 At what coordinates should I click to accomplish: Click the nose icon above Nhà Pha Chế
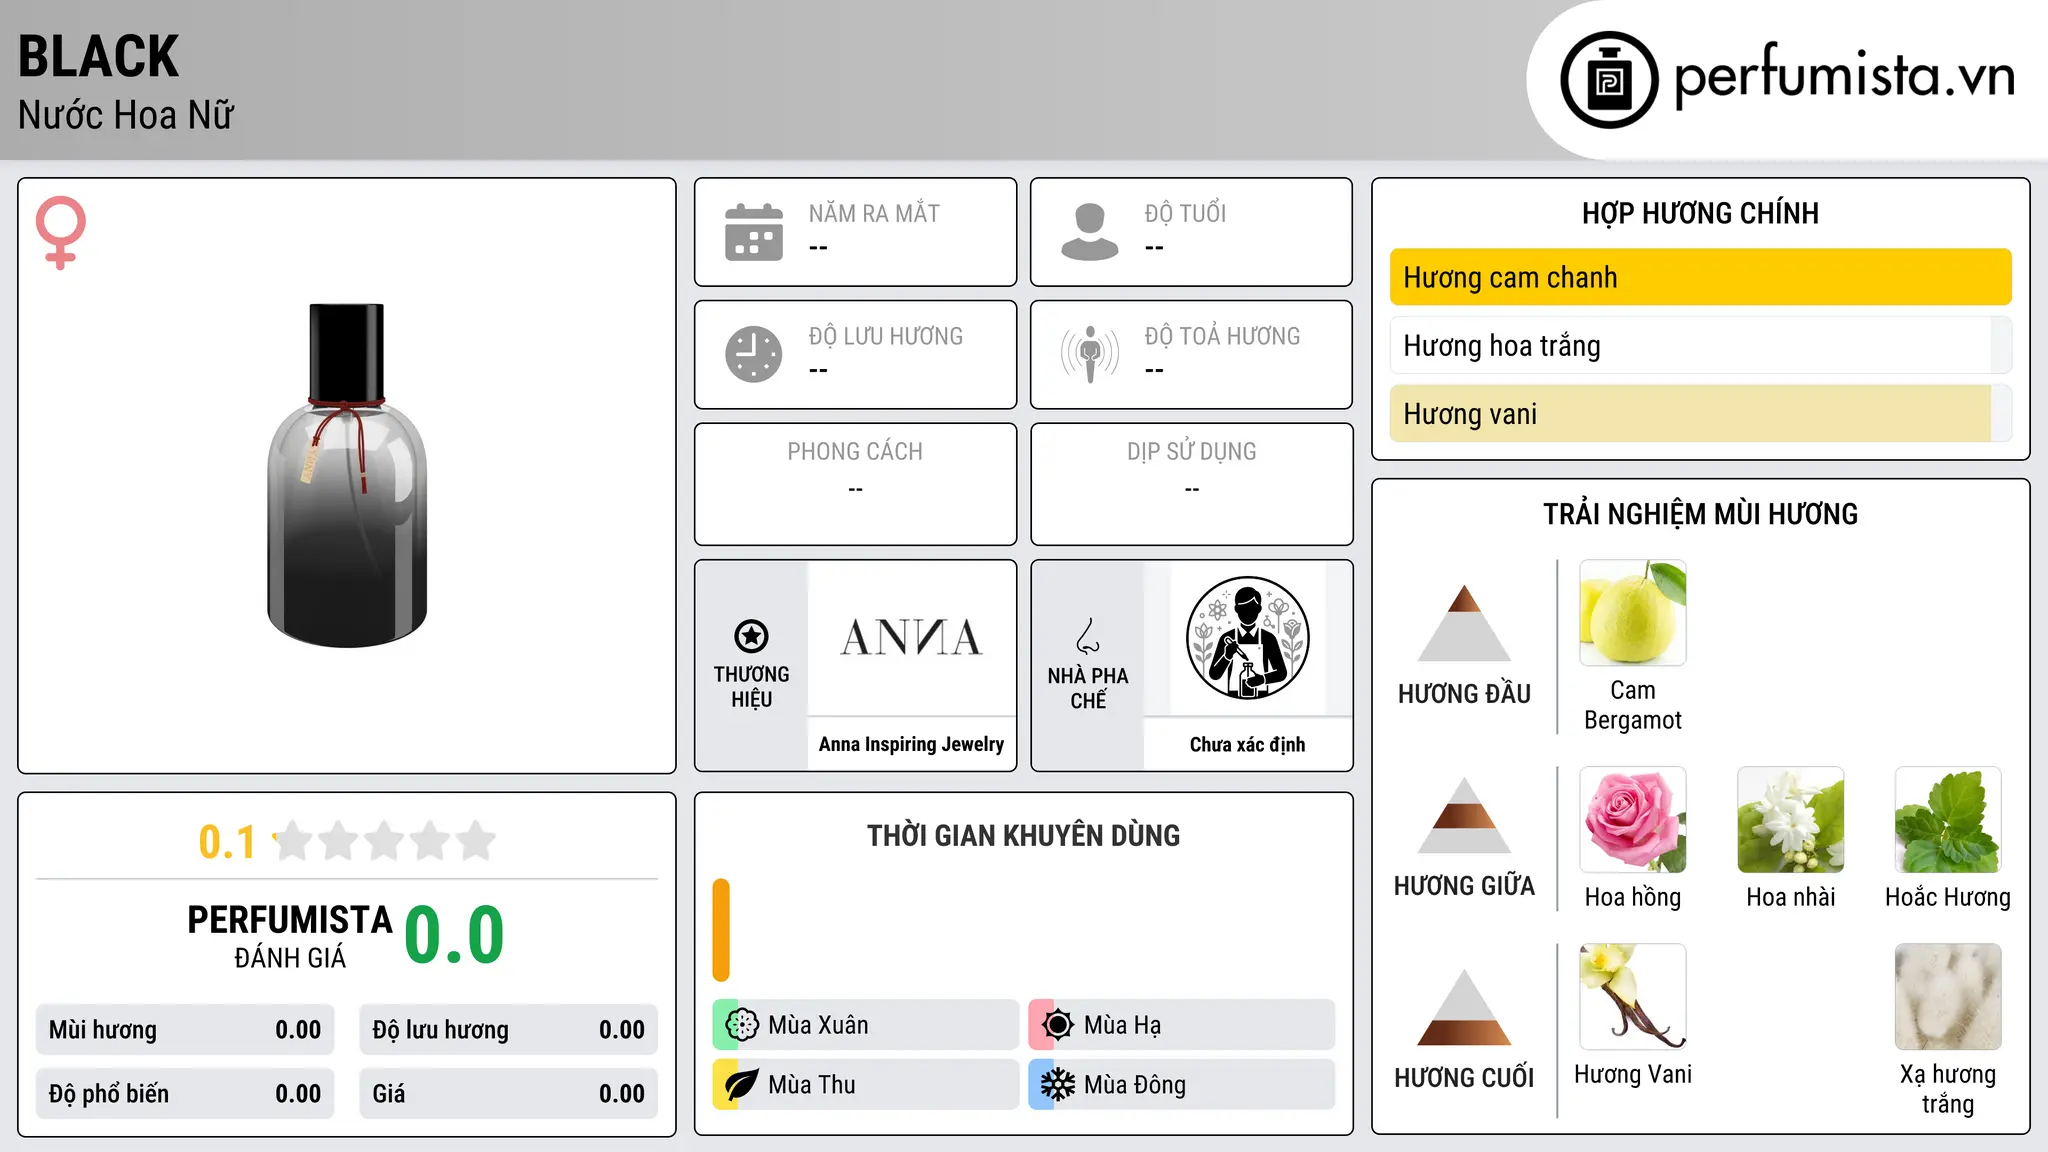(x=1088, y=636)
